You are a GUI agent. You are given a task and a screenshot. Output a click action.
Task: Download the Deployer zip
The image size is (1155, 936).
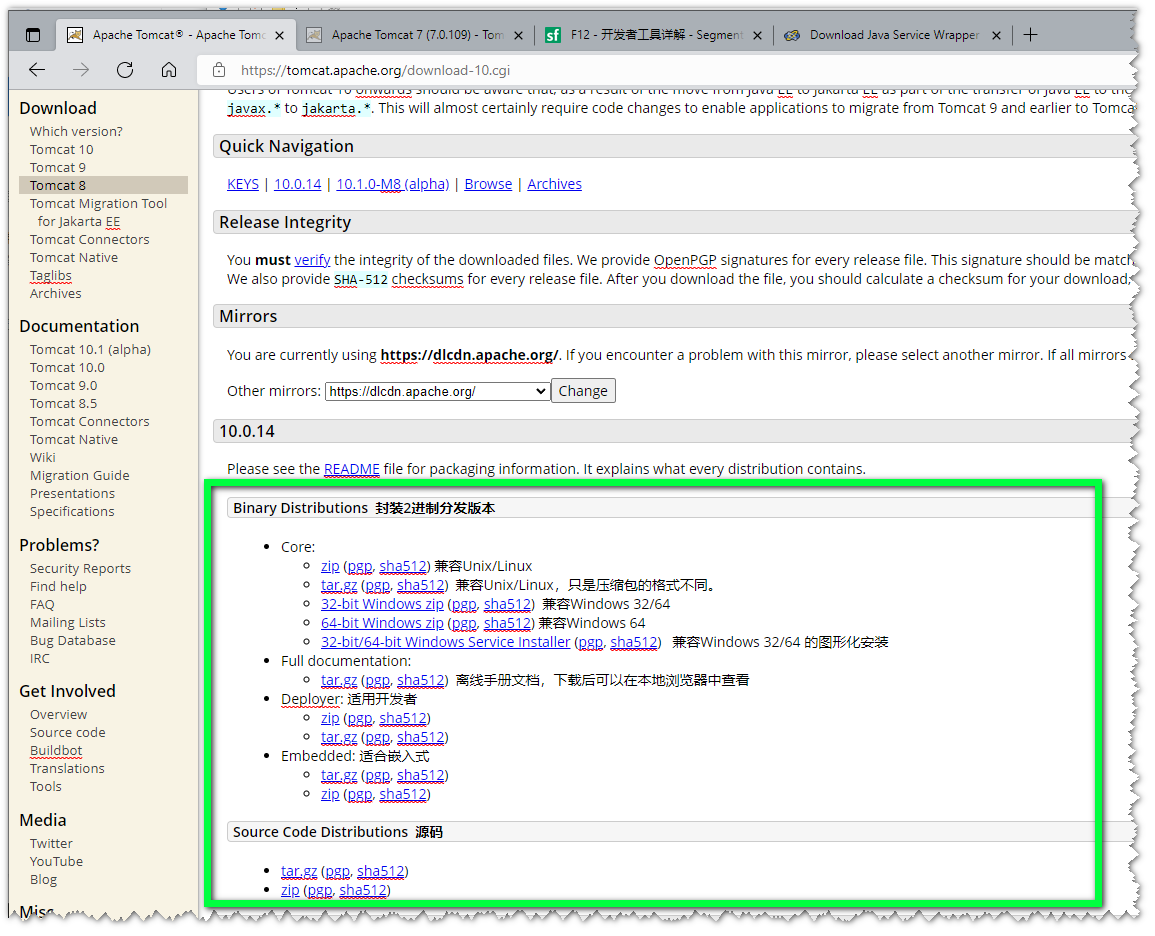tap(330, 719)
